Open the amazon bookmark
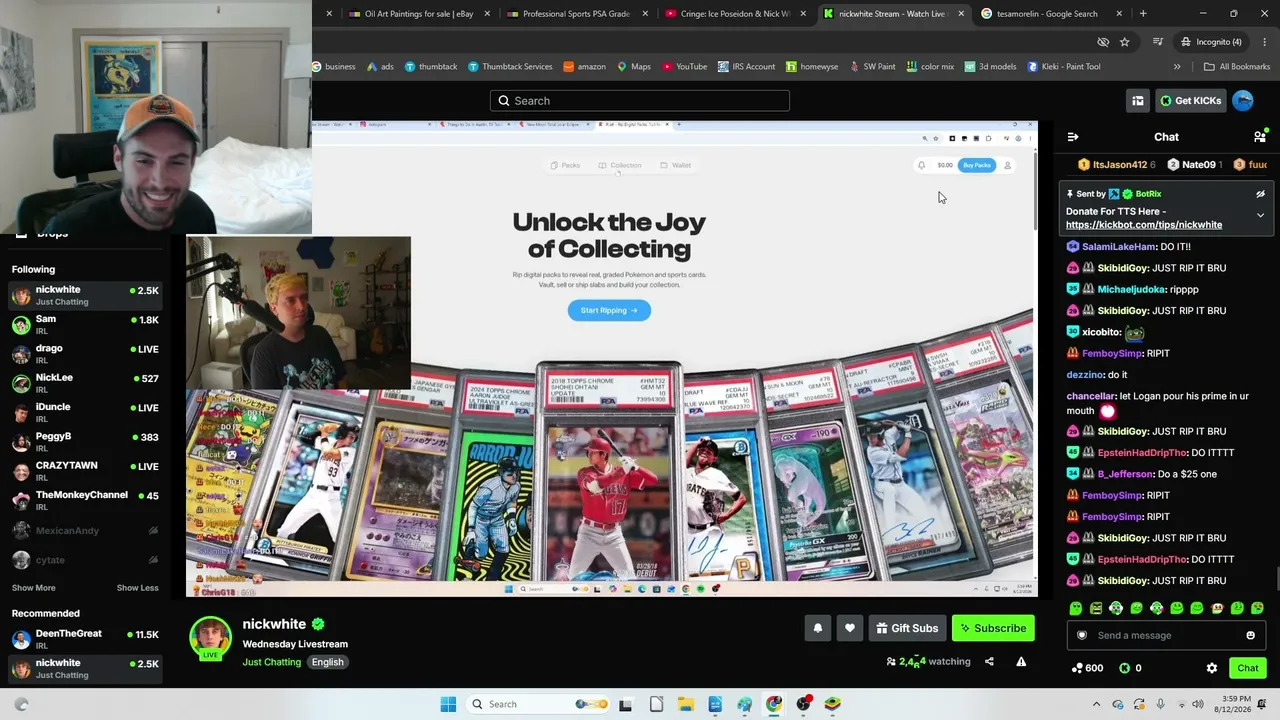 pos(585,67)
